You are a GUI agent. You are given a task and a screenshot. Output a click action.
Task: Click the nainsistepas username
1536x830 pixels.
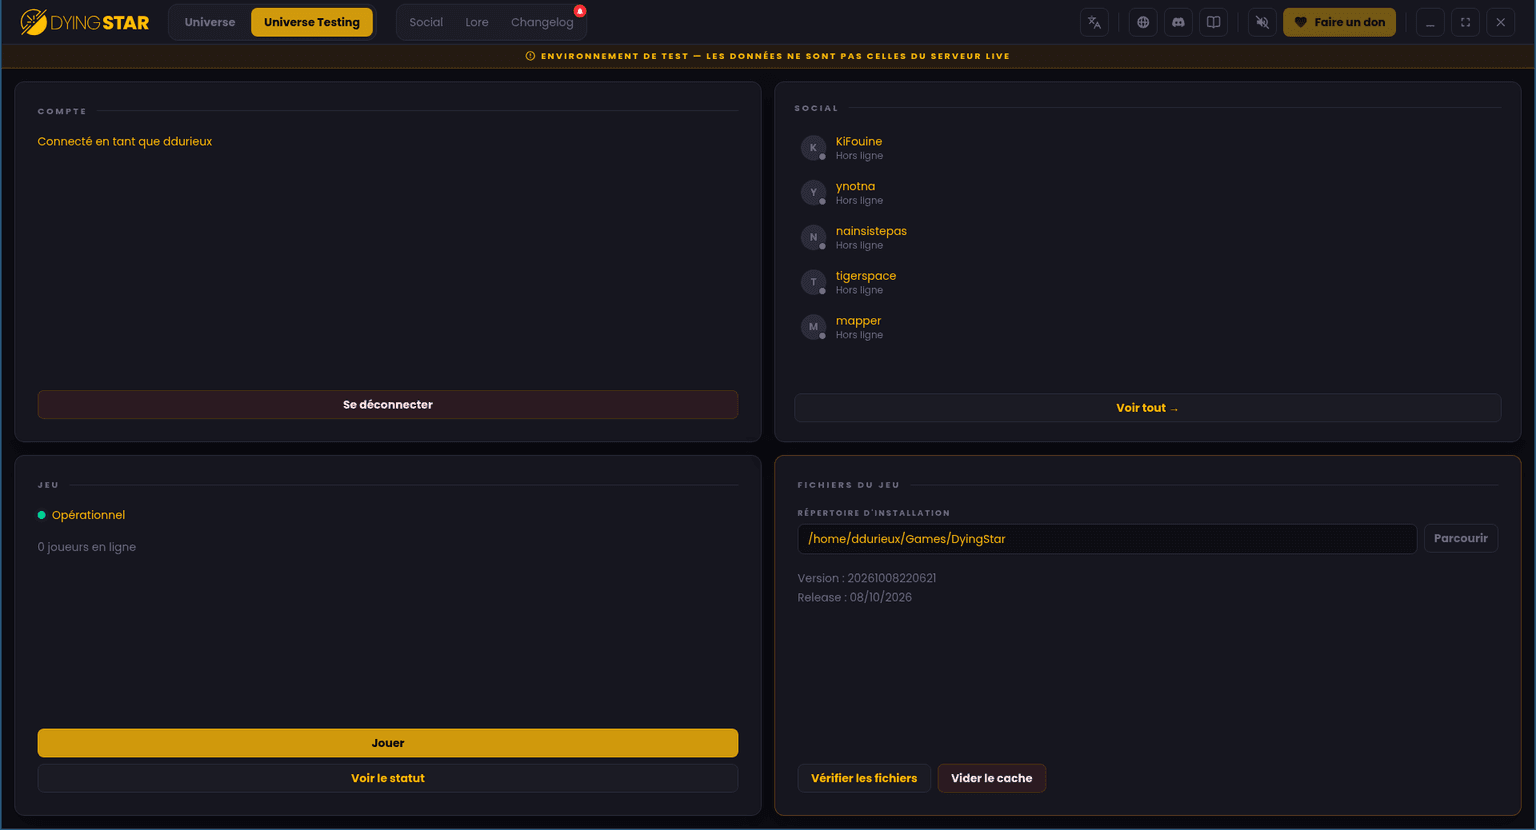[871, 231]
